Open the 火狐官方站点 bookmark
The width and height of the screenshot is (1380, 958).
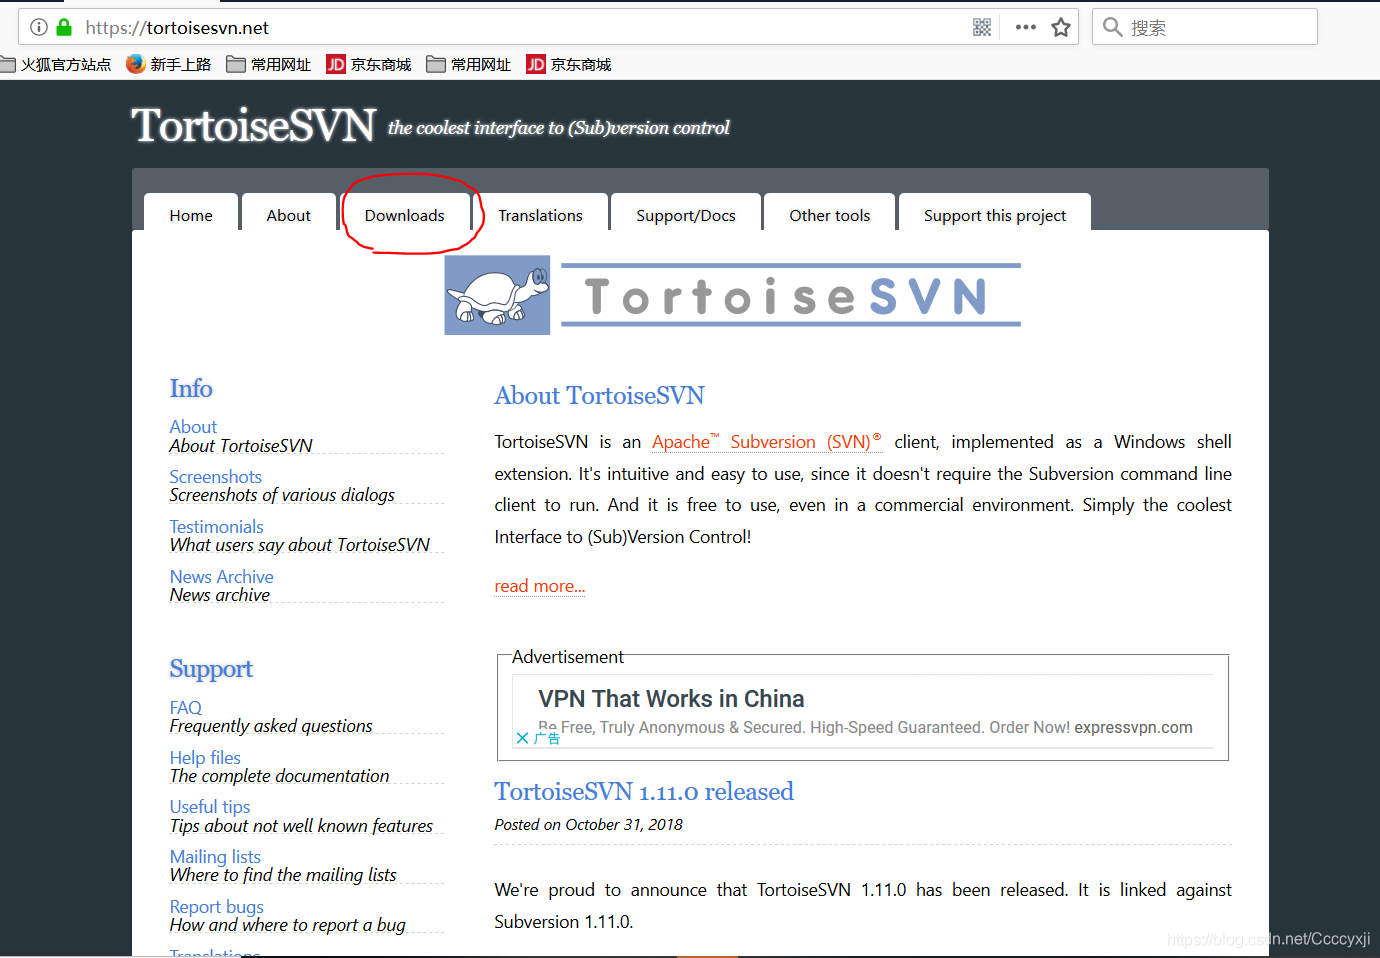[x=57, y=64]
